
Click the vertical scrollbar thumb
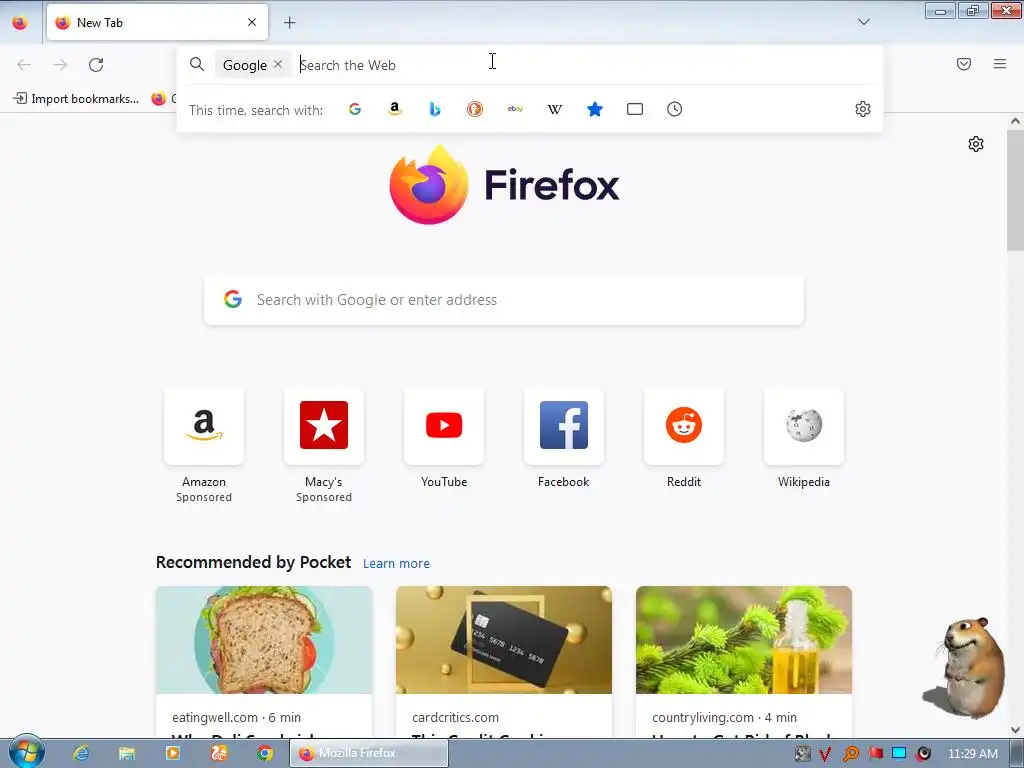(1015, 190)
